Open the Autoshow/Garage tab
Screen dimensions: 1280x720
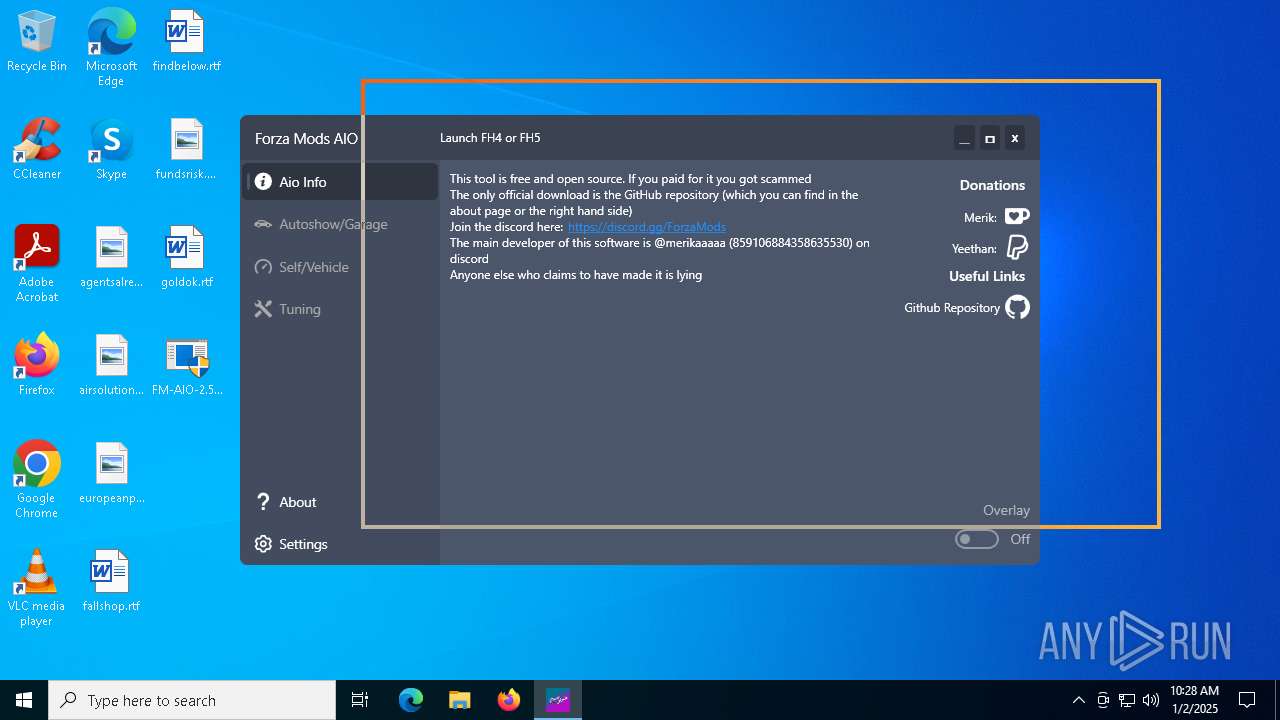[340, 224]
